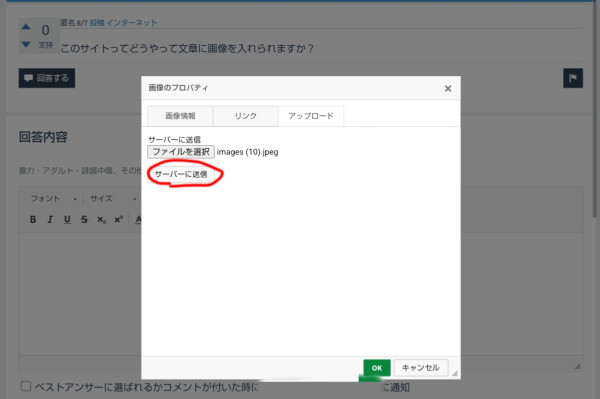This screenshot has height=399, width=600.
Task: Click the キャンセル button
Action: point(421,368)
